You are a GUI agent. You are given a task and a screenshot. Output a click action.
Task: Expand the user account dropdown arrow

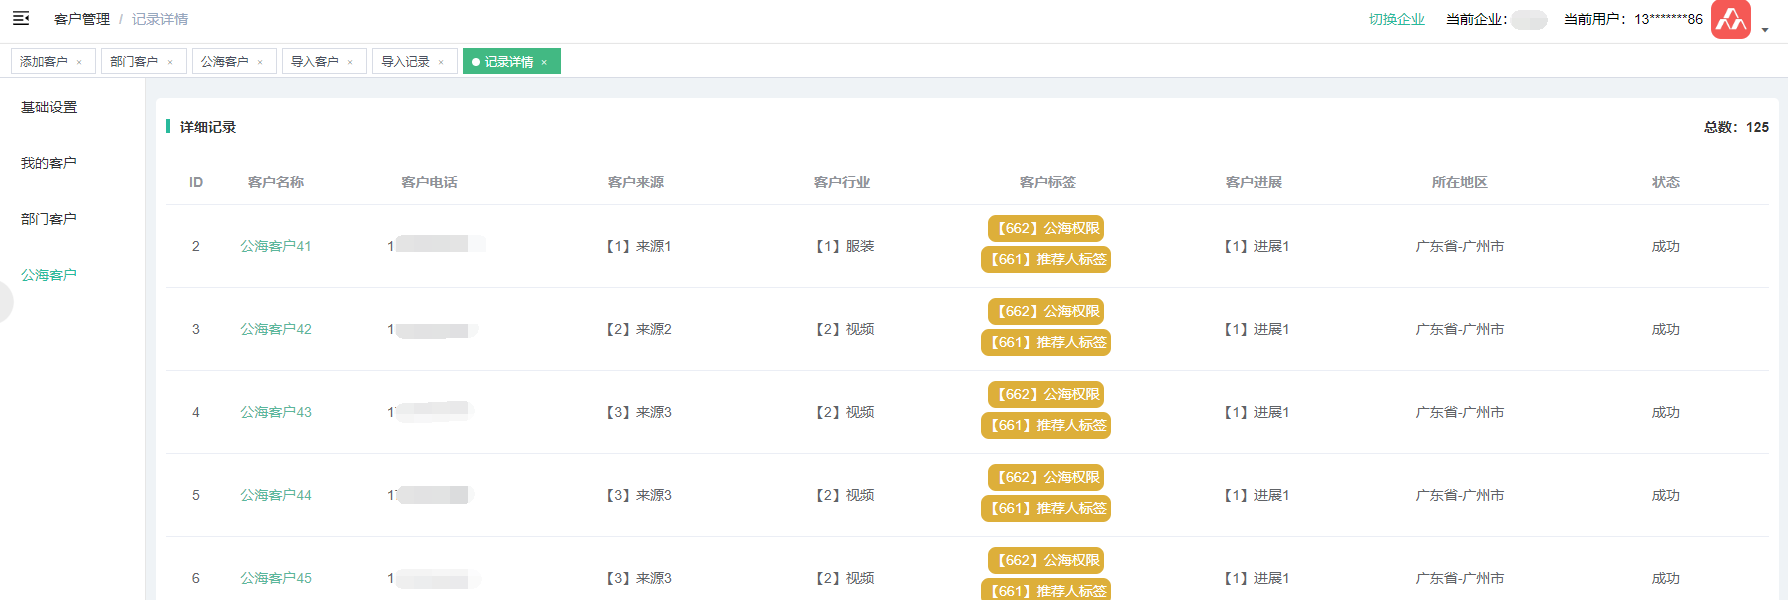pos(1765,30)
